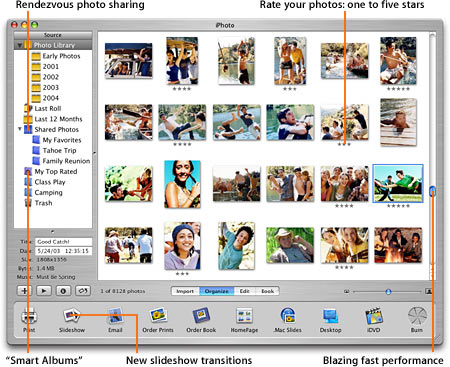This screenshot has width=450, height=367.
Task: Click the 1 of 8128 photos status text
Action: click(123, 291)
